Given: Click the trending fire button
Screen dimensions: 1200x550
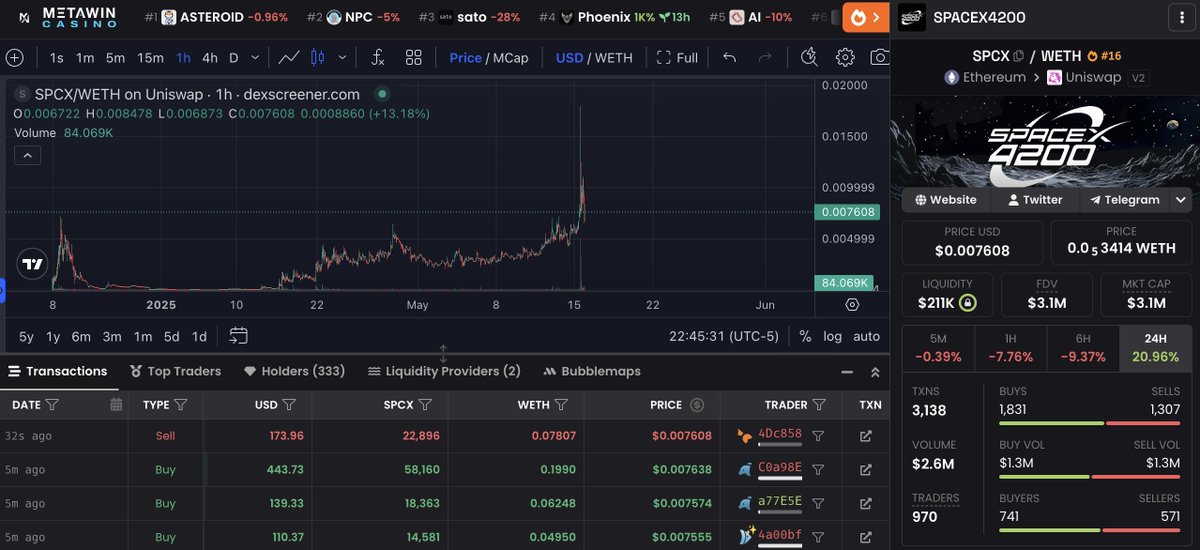Looking at the screenshot, I should pos(866,17).
